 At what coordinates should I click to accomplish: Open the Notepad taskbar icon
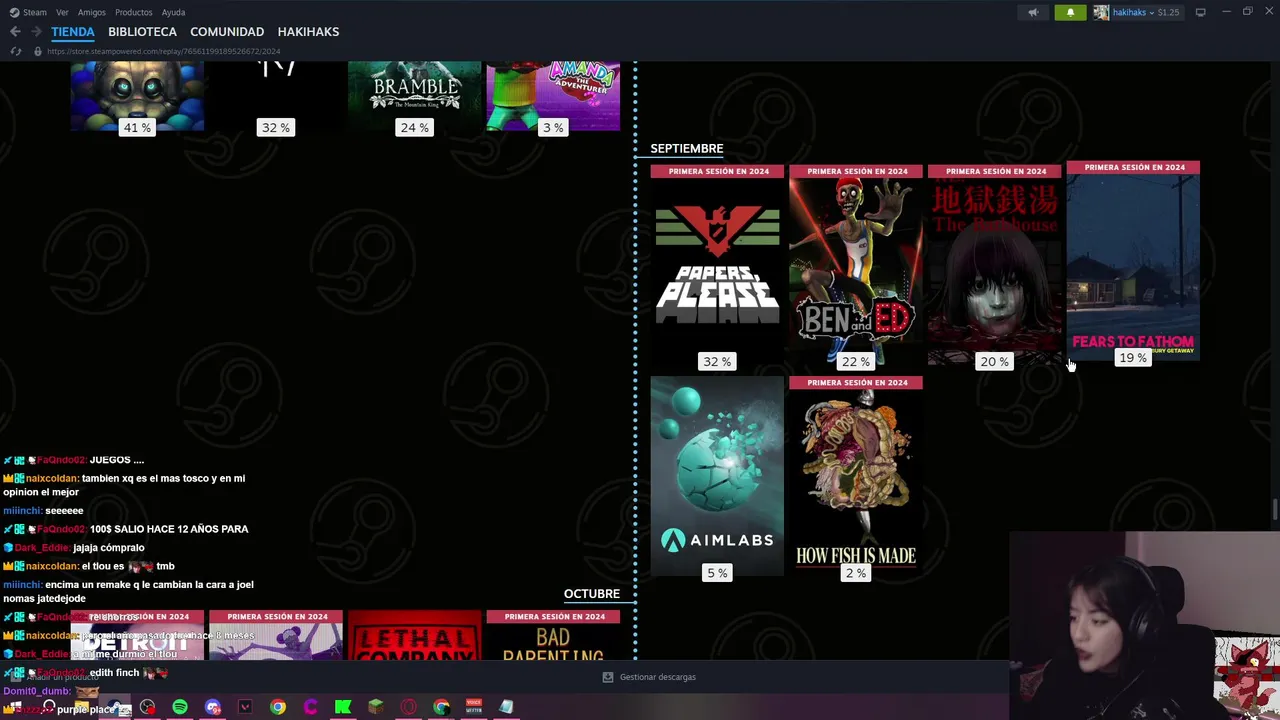click(x=506, y=707)
